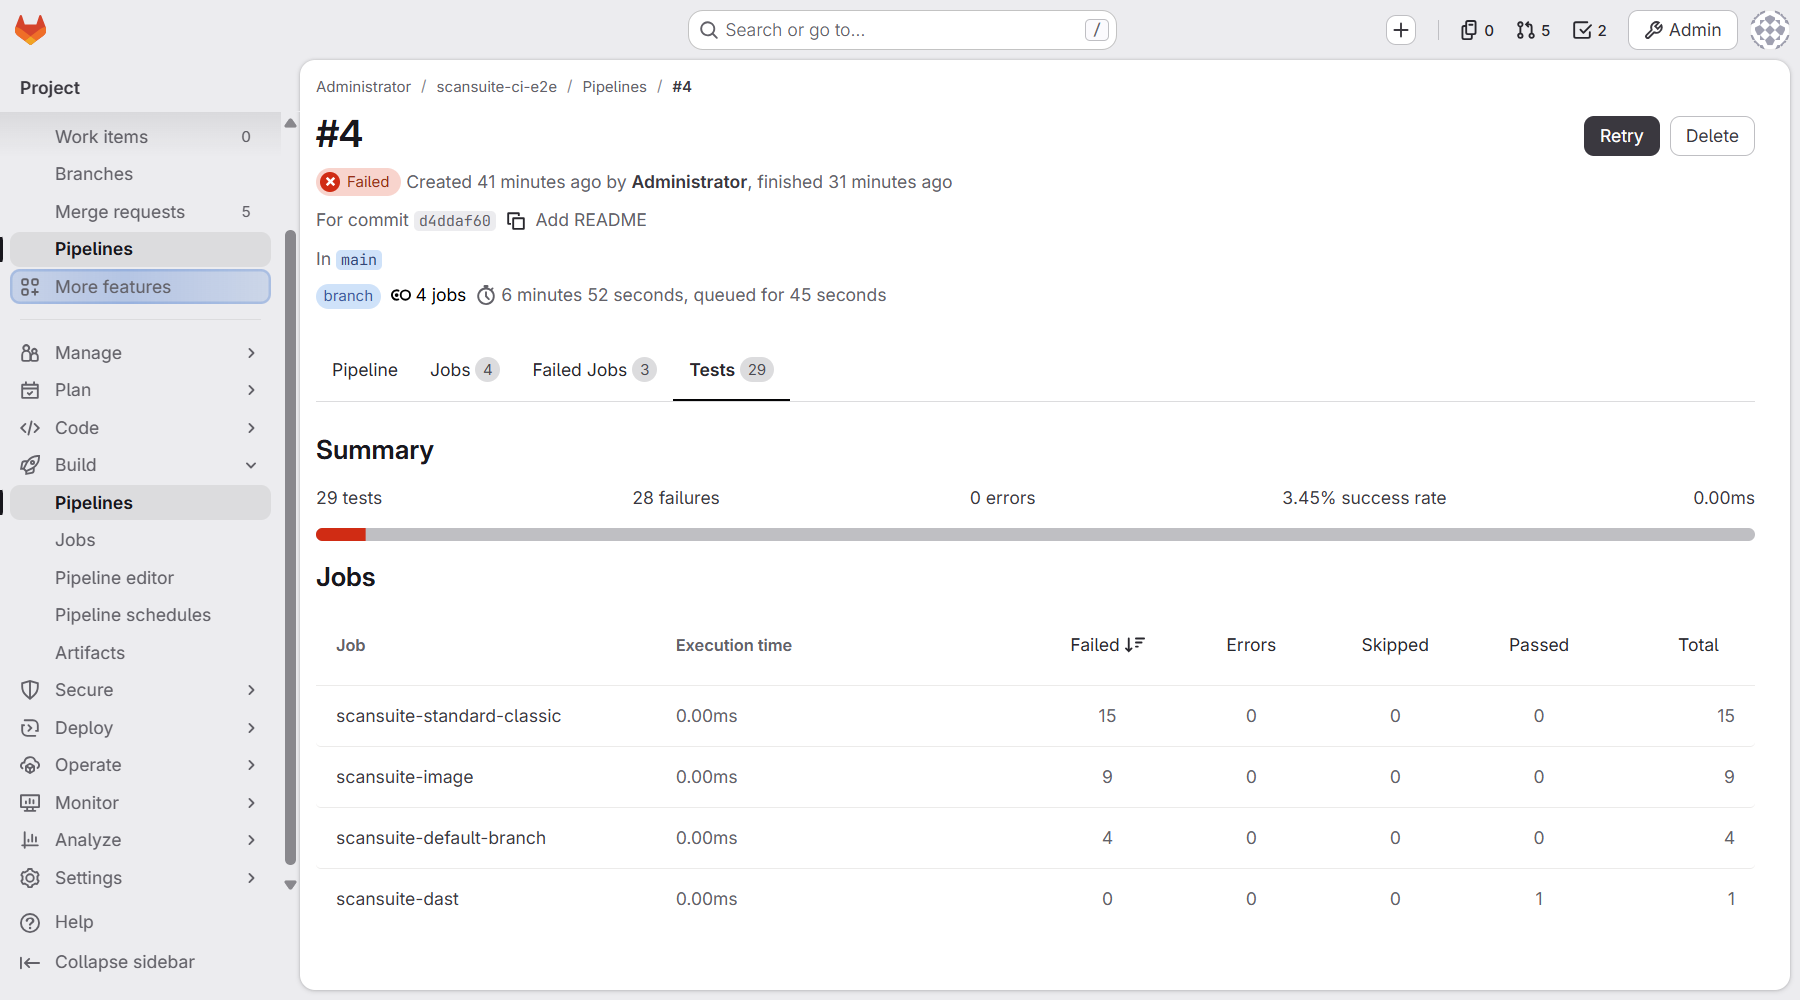Open the GitLab logo home link
Viewport: 1800px width, 1000px height.
(31, 30)
